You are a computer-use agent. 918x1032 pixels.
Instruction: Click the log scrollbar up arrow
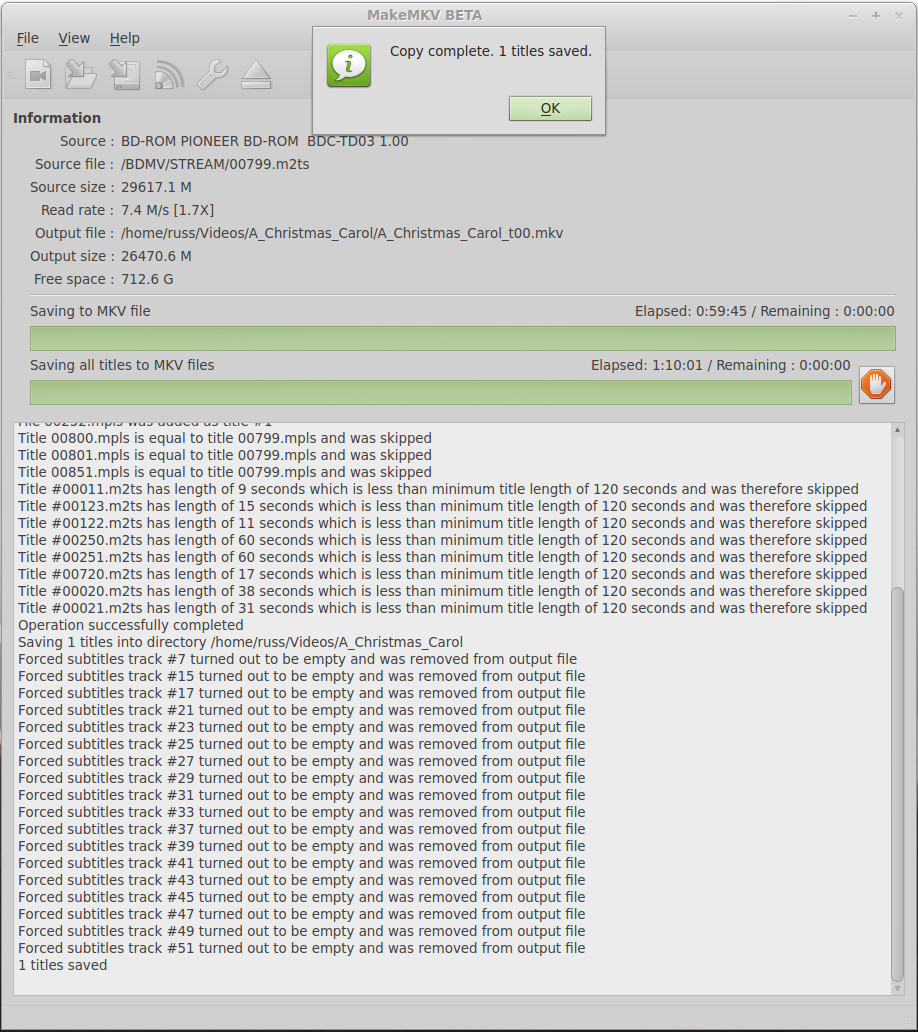pyautogui.click(x=898, y=430)
